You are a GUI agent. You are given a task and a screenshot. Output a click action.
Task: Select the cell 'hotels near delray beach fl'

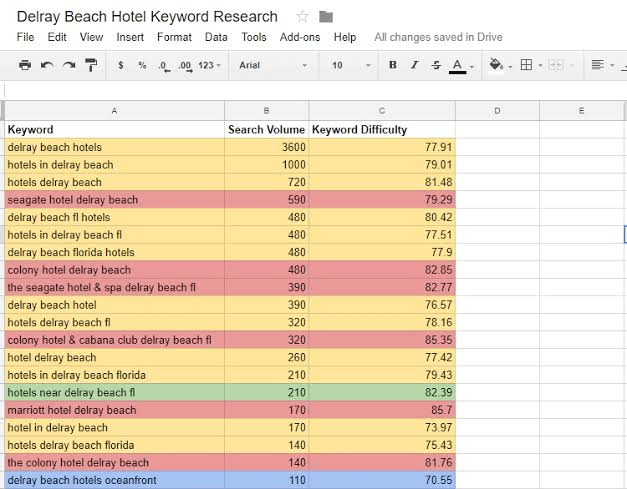pos(115,392)
